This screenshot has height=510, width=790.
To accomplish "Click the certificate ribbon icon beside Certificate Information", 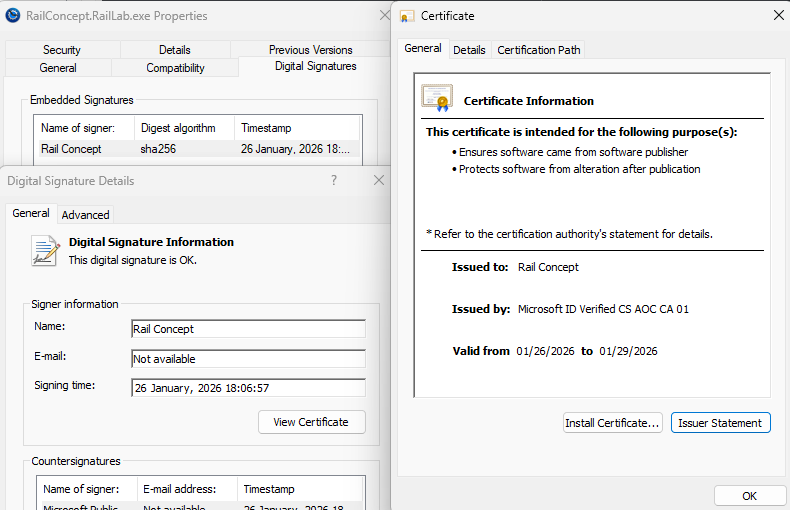I will 437,98.
